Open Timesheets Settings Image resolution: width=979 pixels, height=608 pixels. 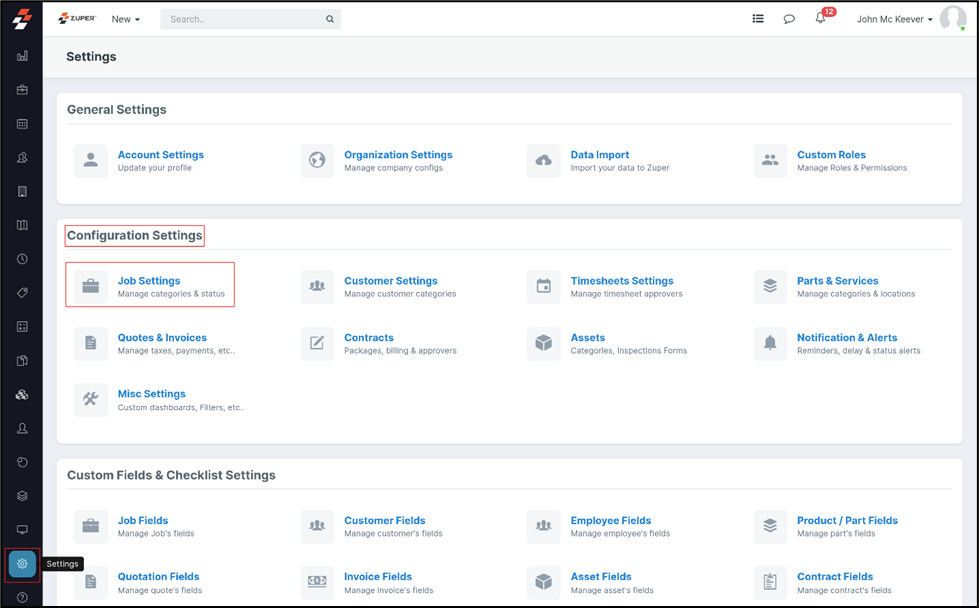[x=621, y=281]
